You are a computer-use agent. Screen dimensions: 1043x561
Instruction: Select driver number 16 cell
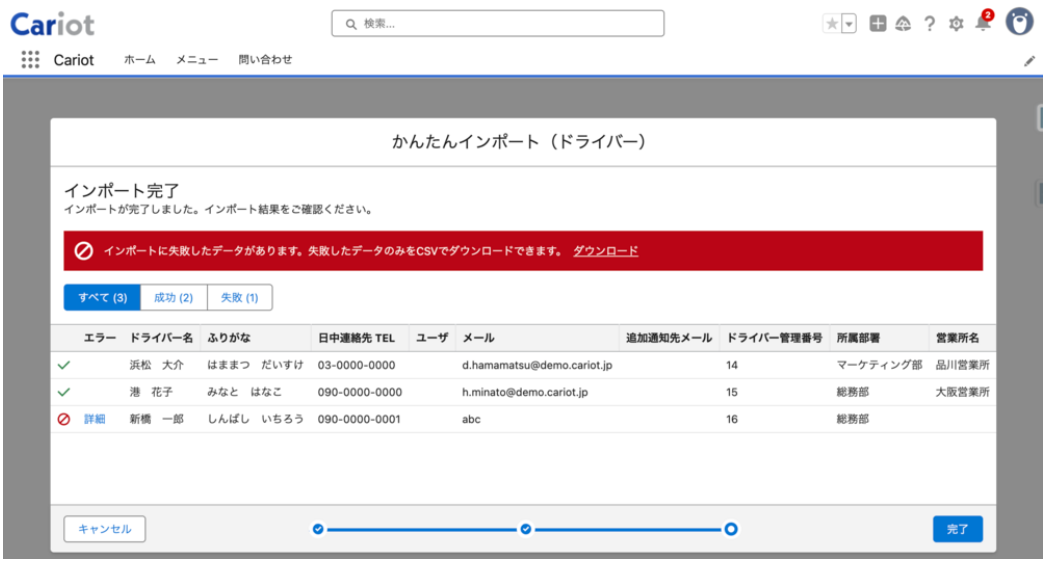(x=732, y=419)
